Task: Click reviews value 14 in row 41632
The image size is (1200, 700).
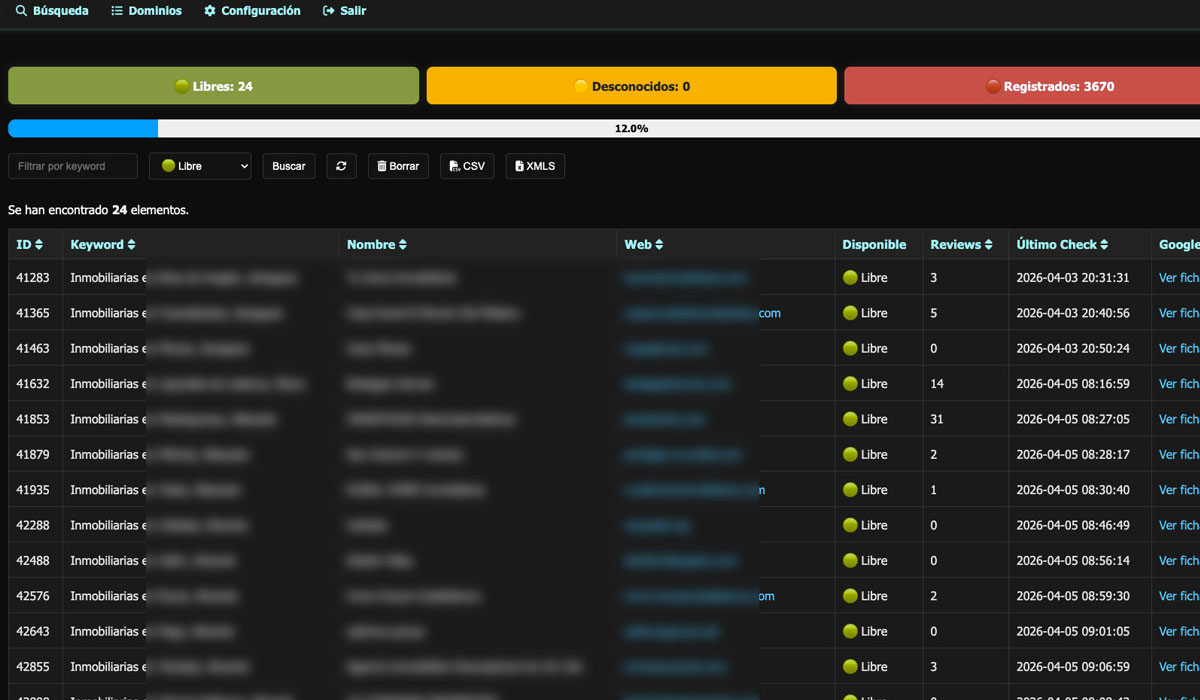Action: (x=937, y=384)
